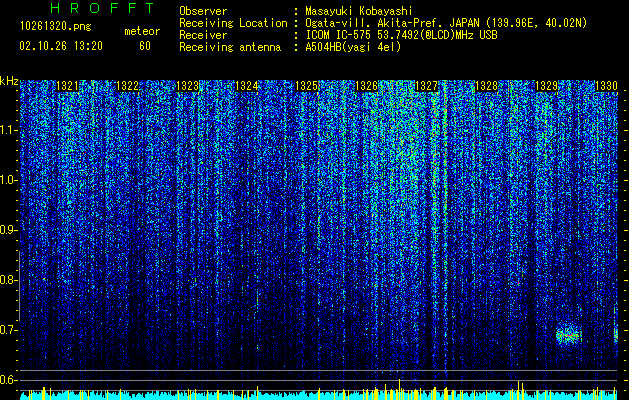
Task: Click the 1324 time marker
Action: [x=246, y=86]
